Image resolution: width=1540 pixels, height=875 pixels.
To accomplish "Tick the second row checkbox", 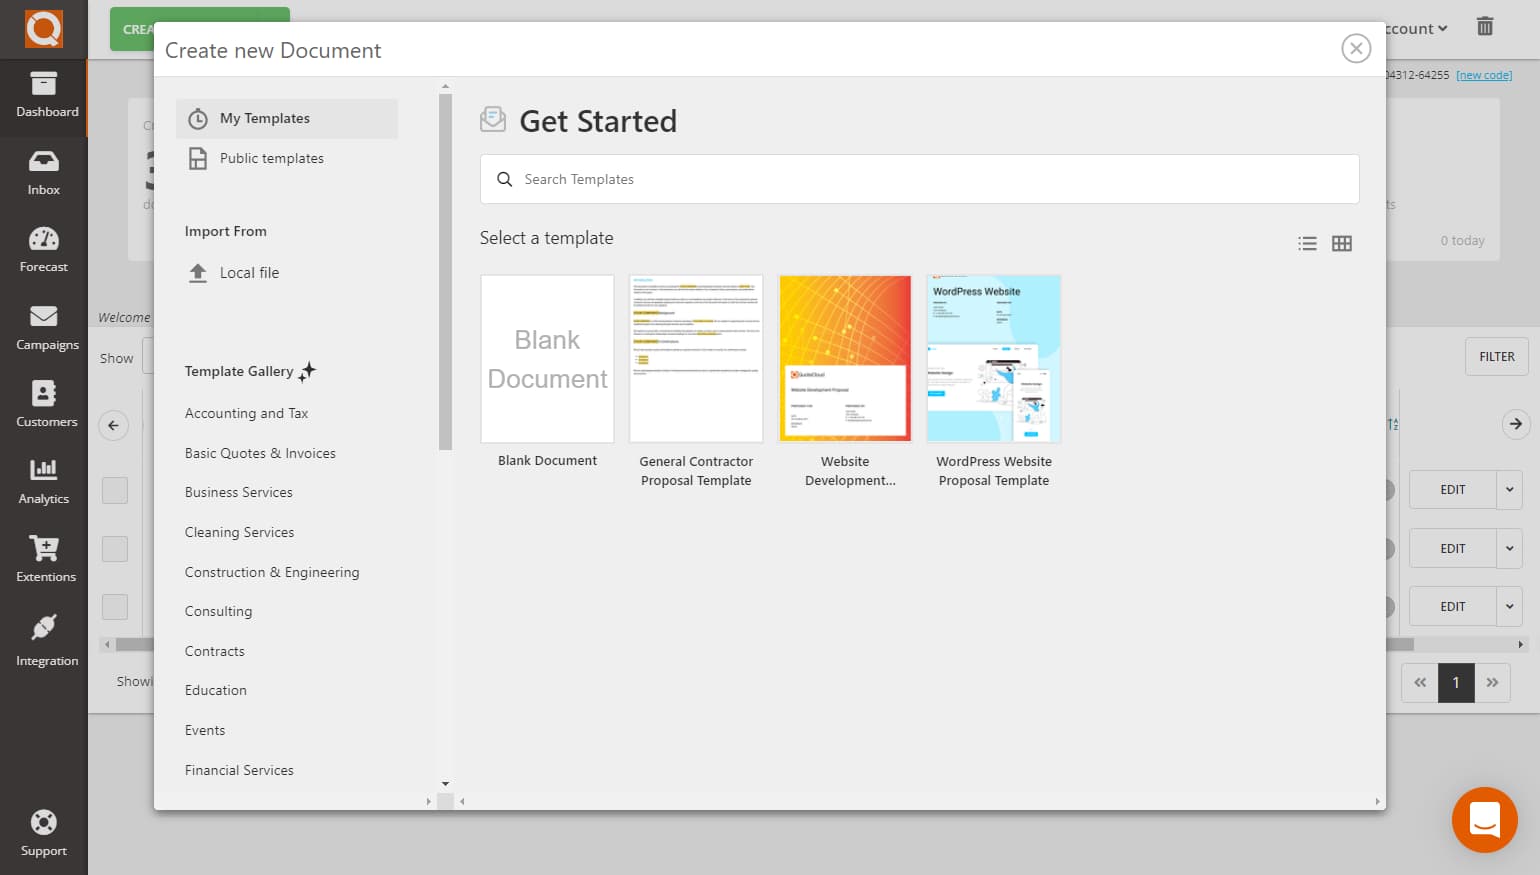I will pos(115,549).
